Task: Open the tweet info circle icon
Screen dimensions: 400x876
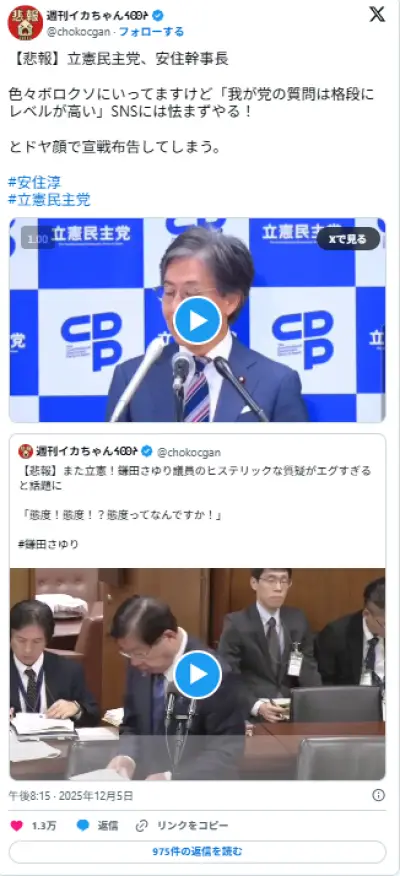Action: click(x=378, y=795)
